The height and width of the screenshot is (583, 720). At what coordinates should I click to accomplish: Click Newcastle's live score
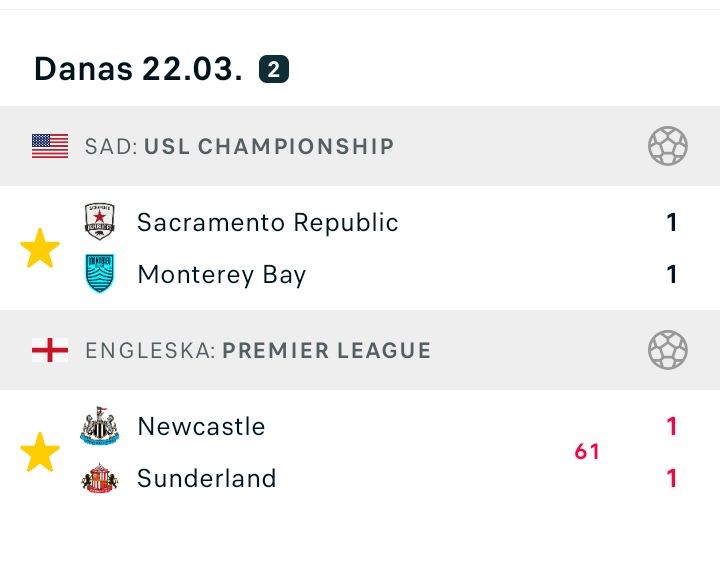coord(672,426)
